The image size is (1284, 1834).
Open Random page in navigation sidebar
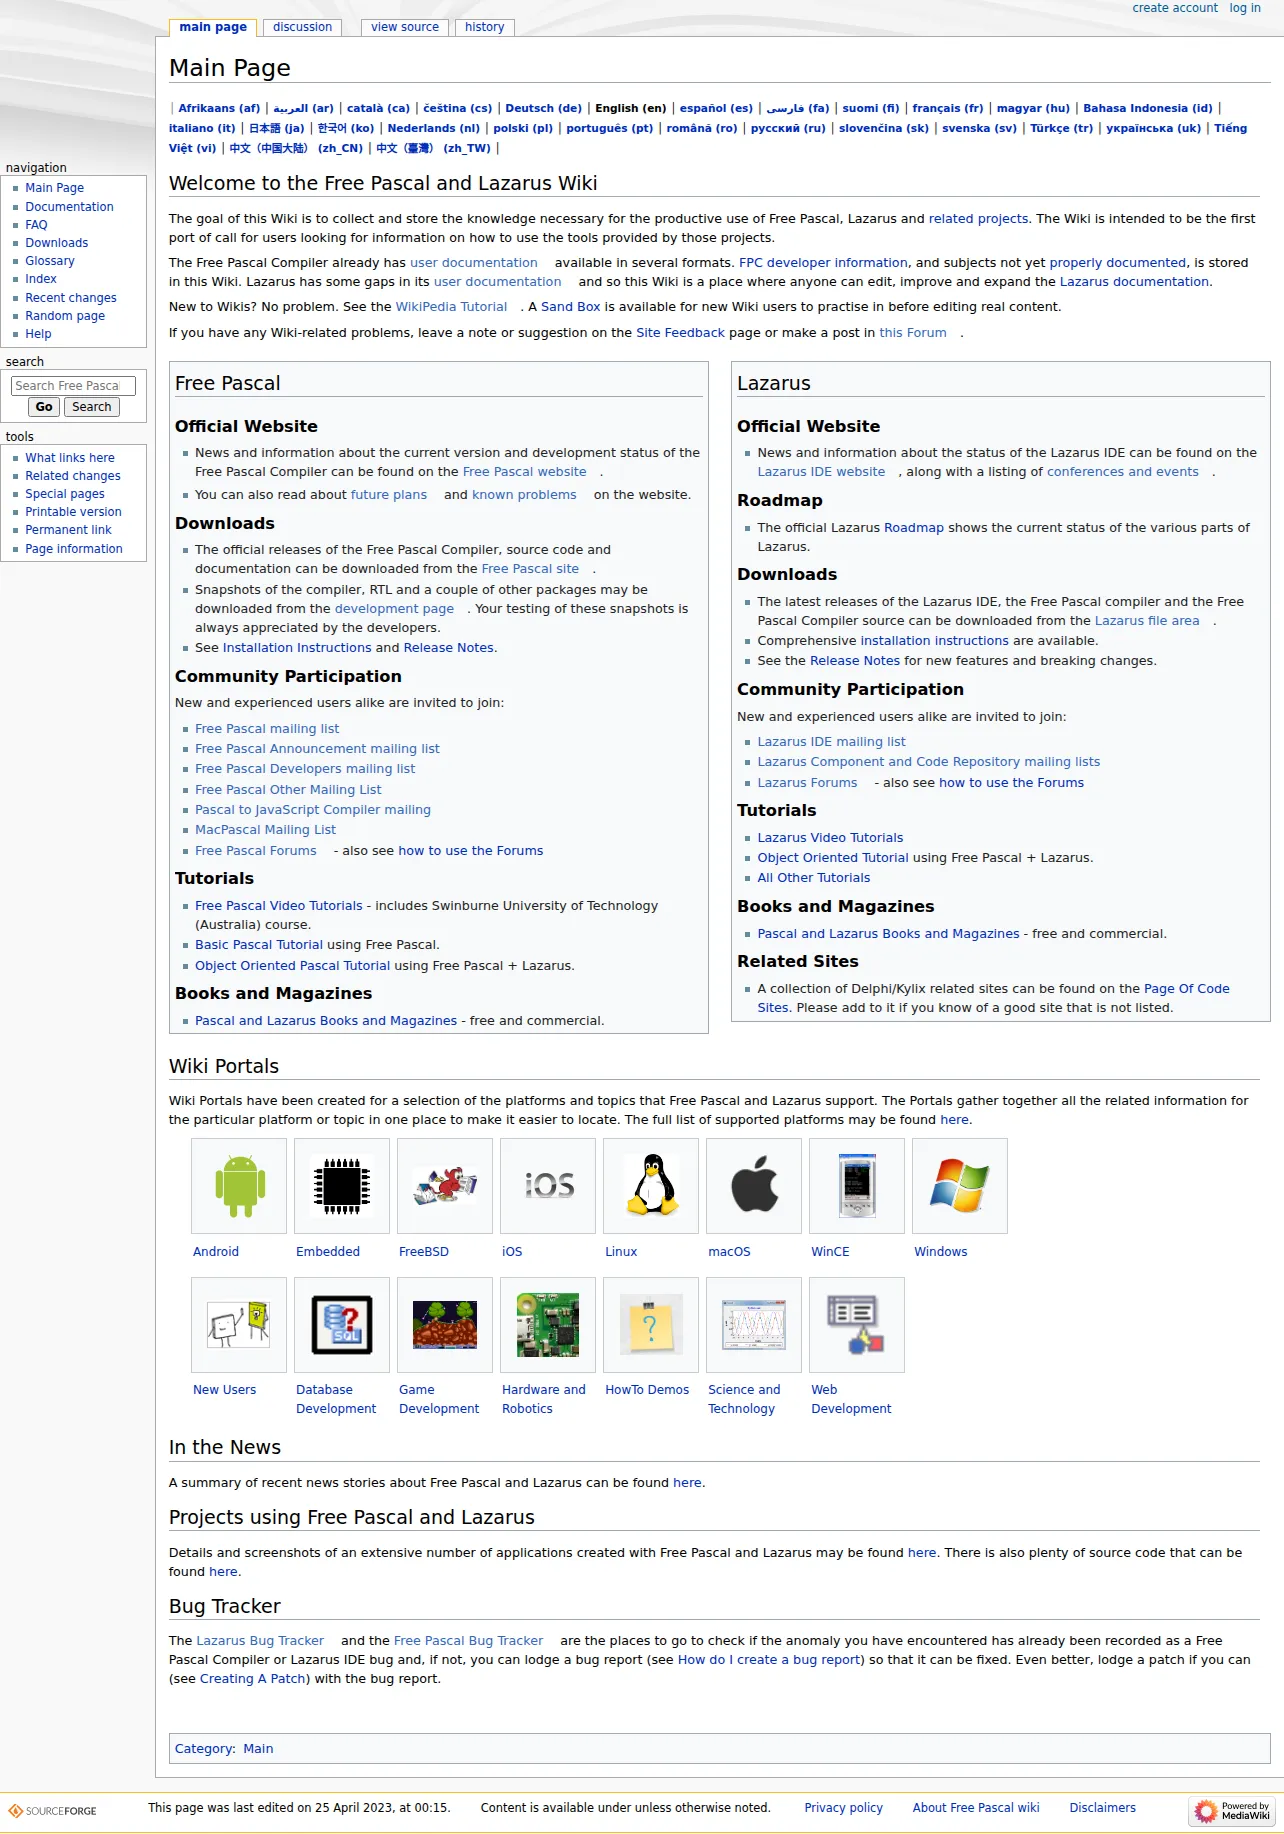coord(65,316)
